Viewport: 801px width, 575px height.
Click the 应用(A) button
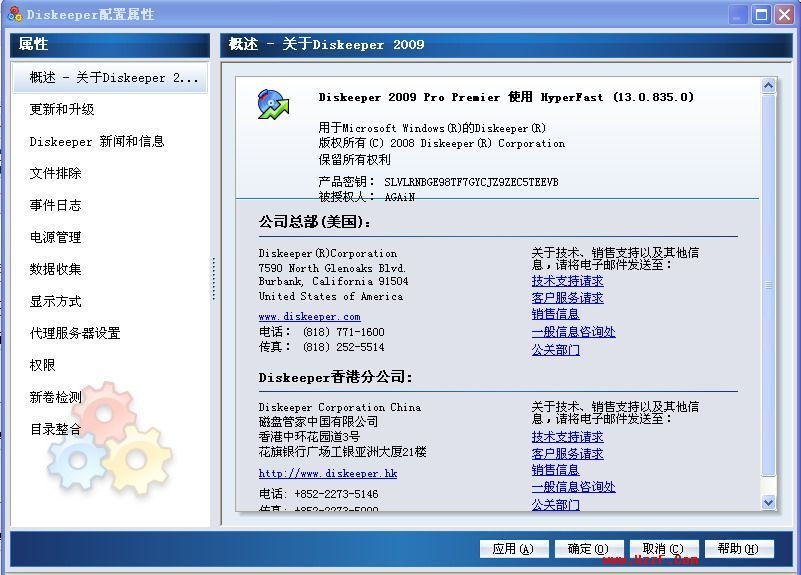[x=513, y=549]
